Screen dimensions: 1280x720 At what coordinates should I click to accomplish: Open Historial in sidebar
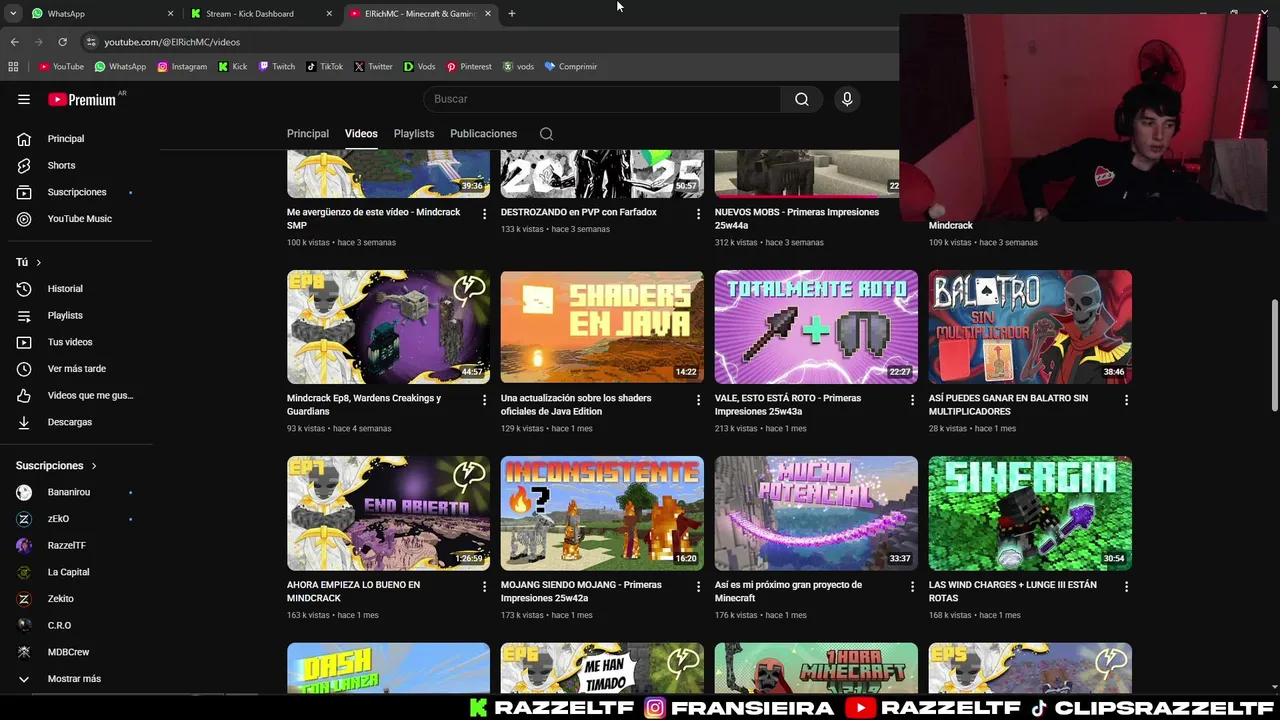point(76,289)
